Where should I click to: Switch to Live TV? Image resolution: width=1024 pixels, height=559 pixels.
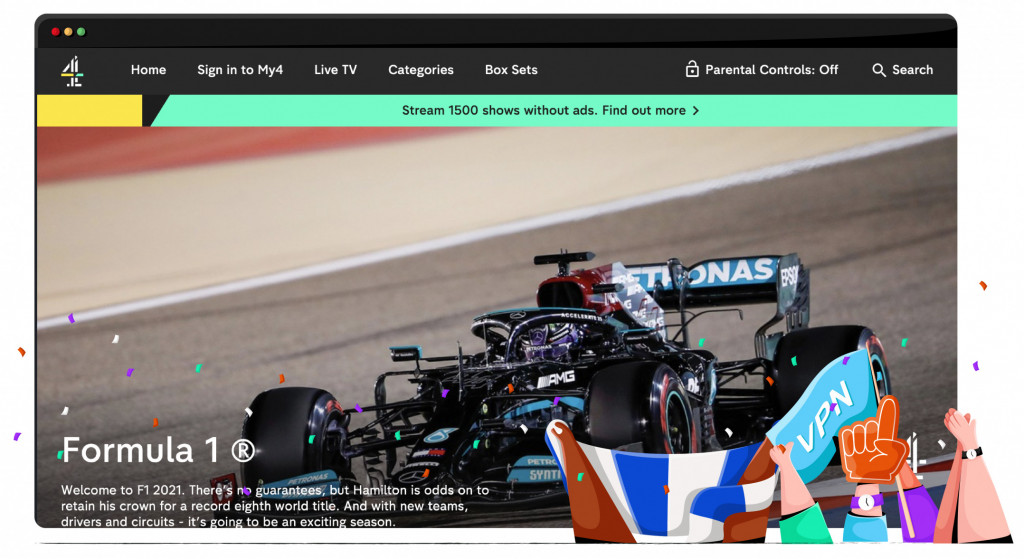pos(335,70)
